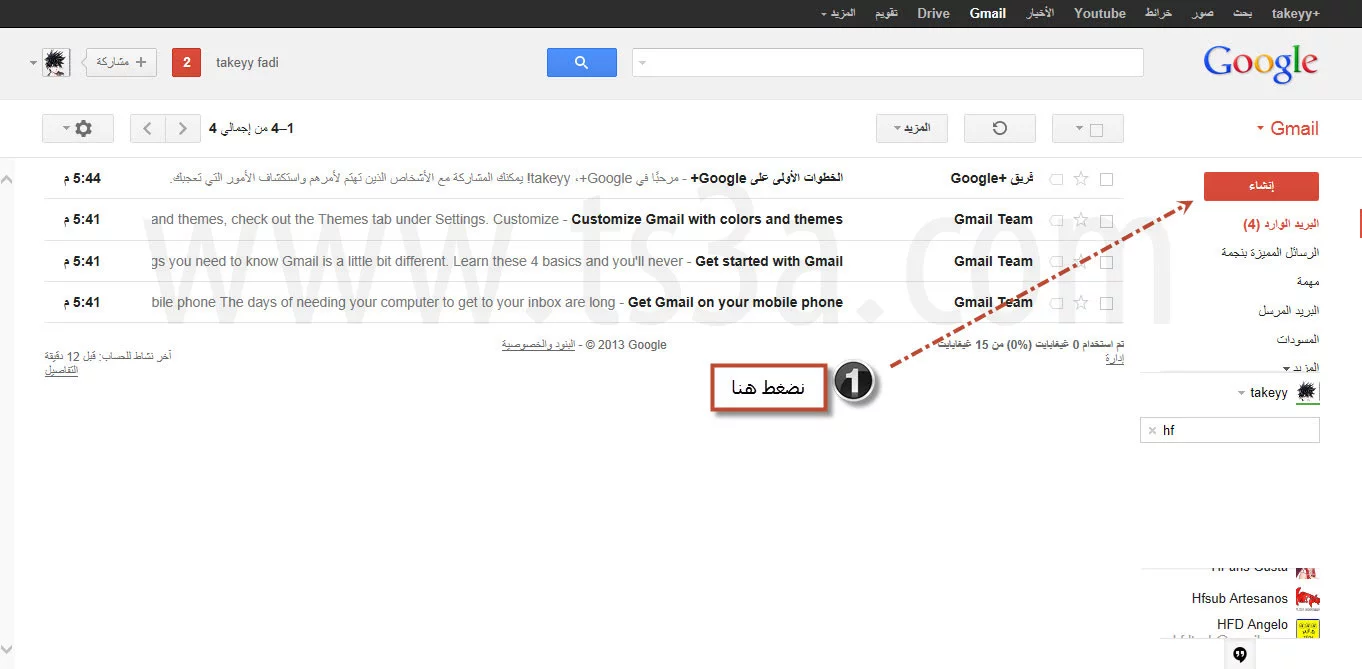Star the Get started with Gmail email
The height and width of the screenshot is (669, 1362).
(x=1080, y=262)
